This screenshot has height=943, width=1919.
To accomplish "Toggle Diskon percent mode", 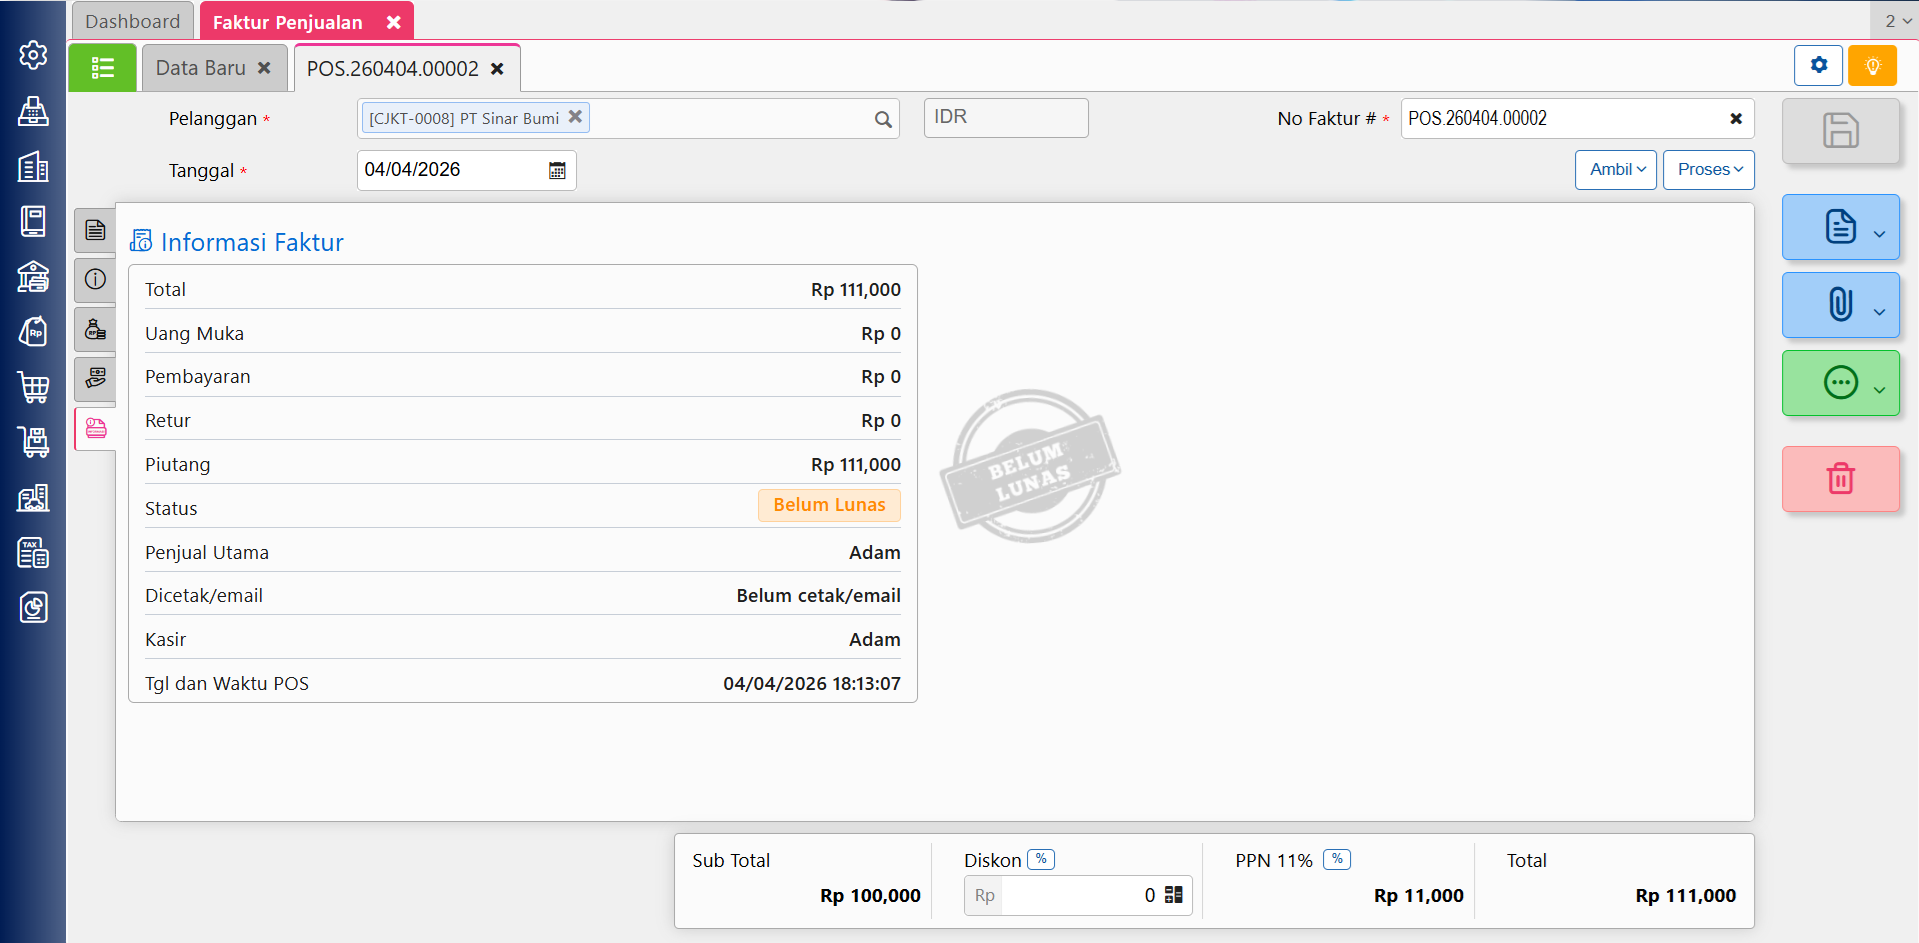I will [1041, 859].
